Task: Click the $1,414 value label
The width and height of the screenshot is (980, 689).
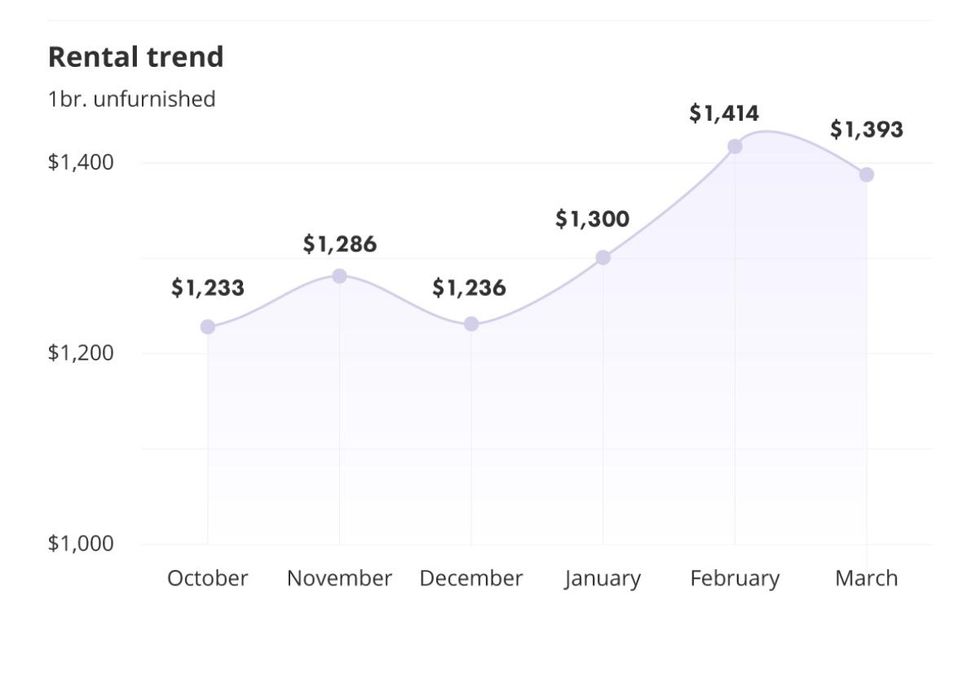Action: coord(724,114)
